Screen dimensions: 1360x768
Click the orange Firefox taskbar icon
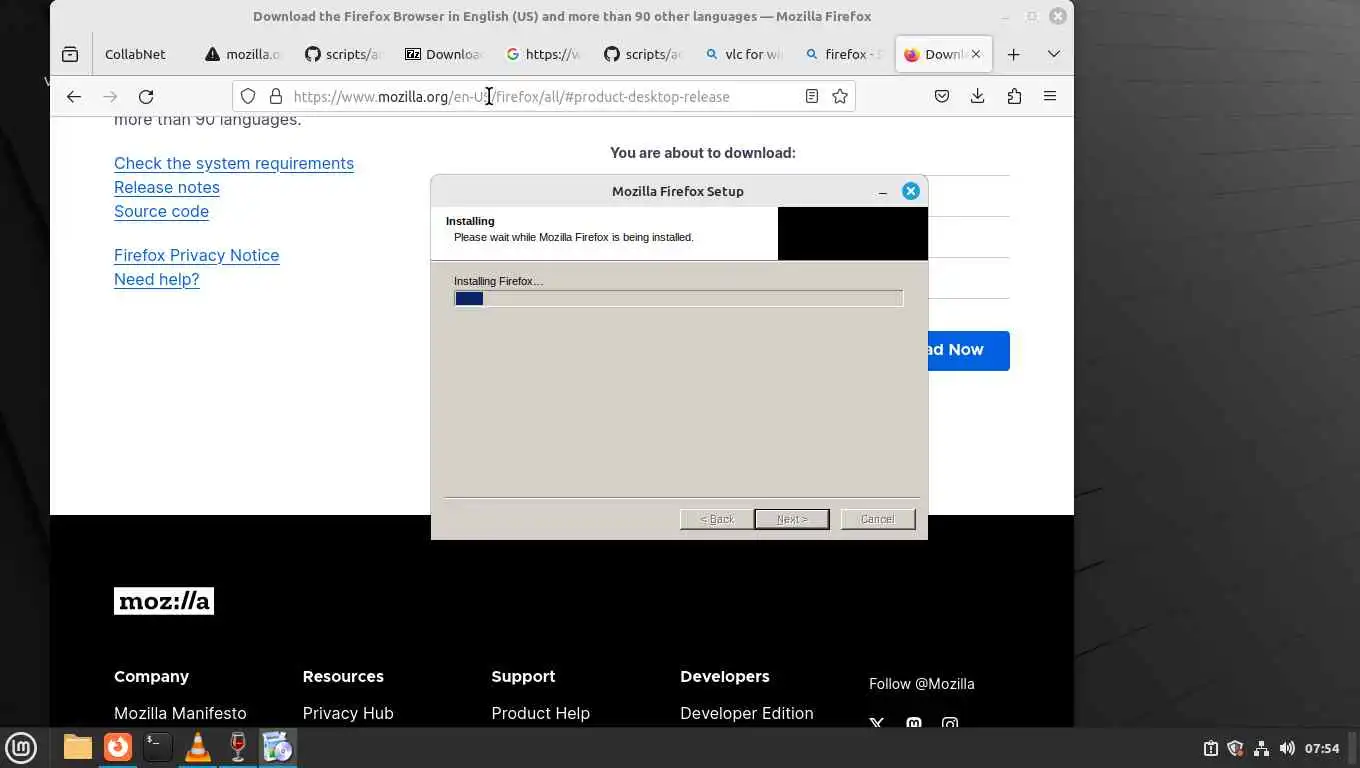click(118, 747)
